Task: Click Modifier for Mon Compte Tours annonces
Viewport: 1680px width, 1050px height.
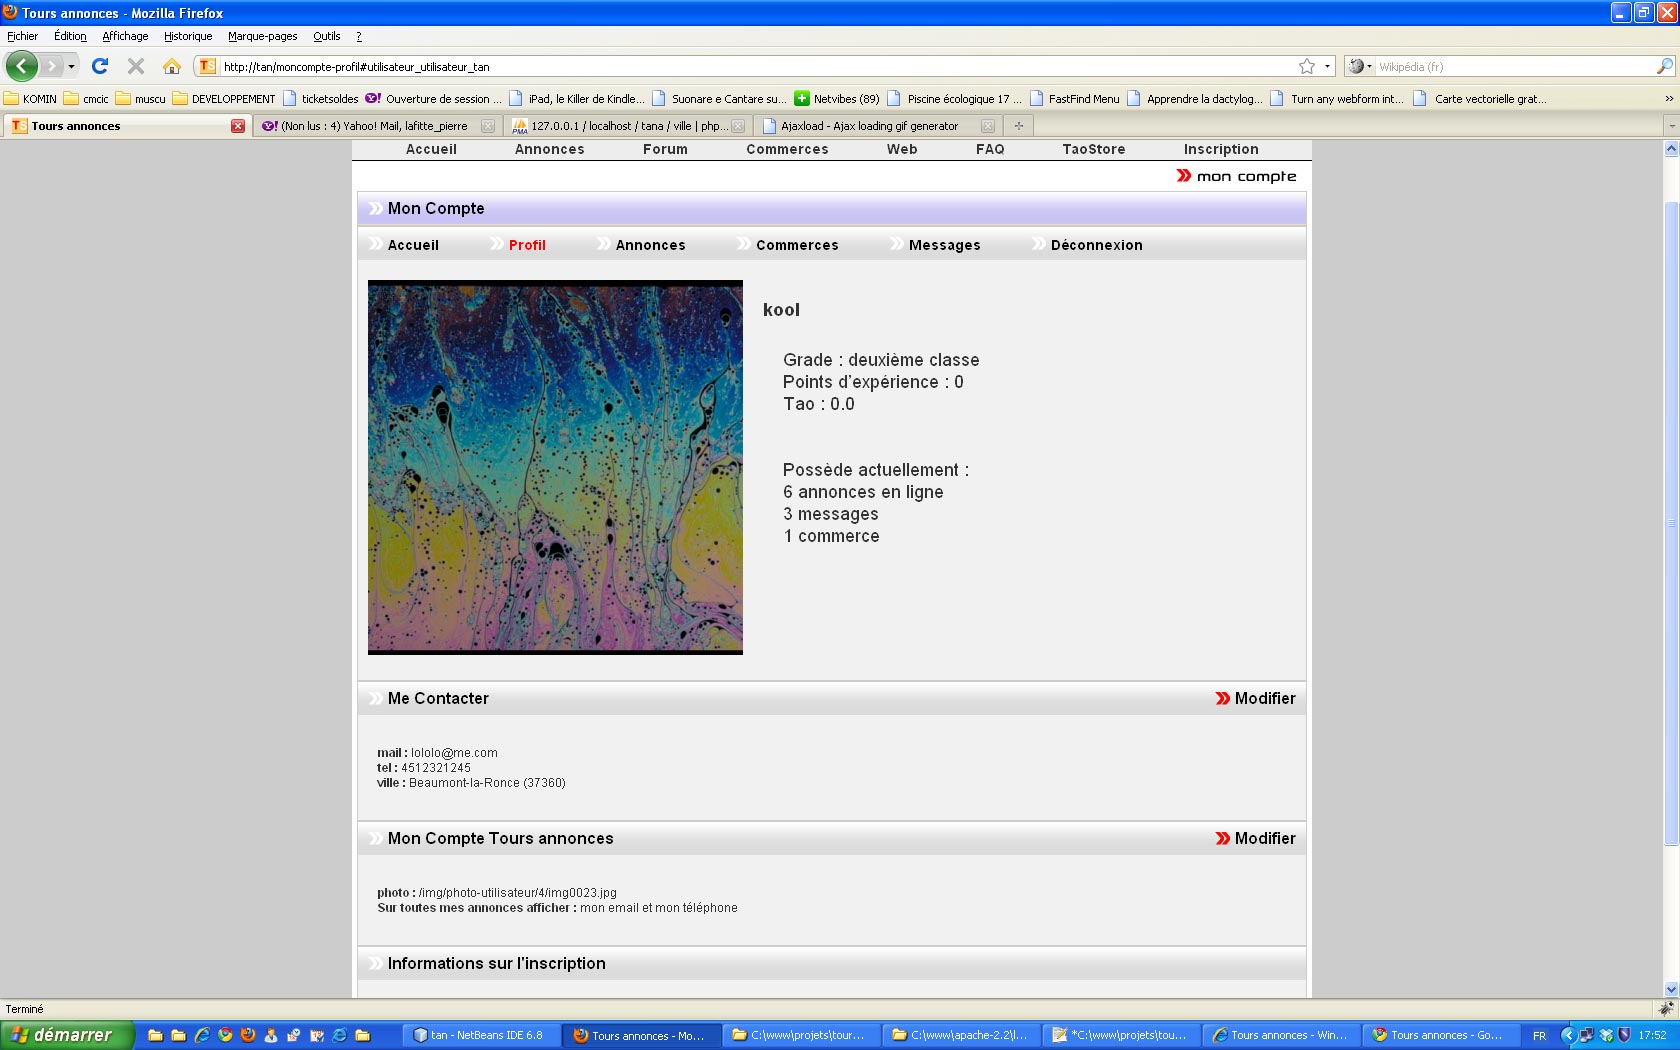Action: point(1265,839)
